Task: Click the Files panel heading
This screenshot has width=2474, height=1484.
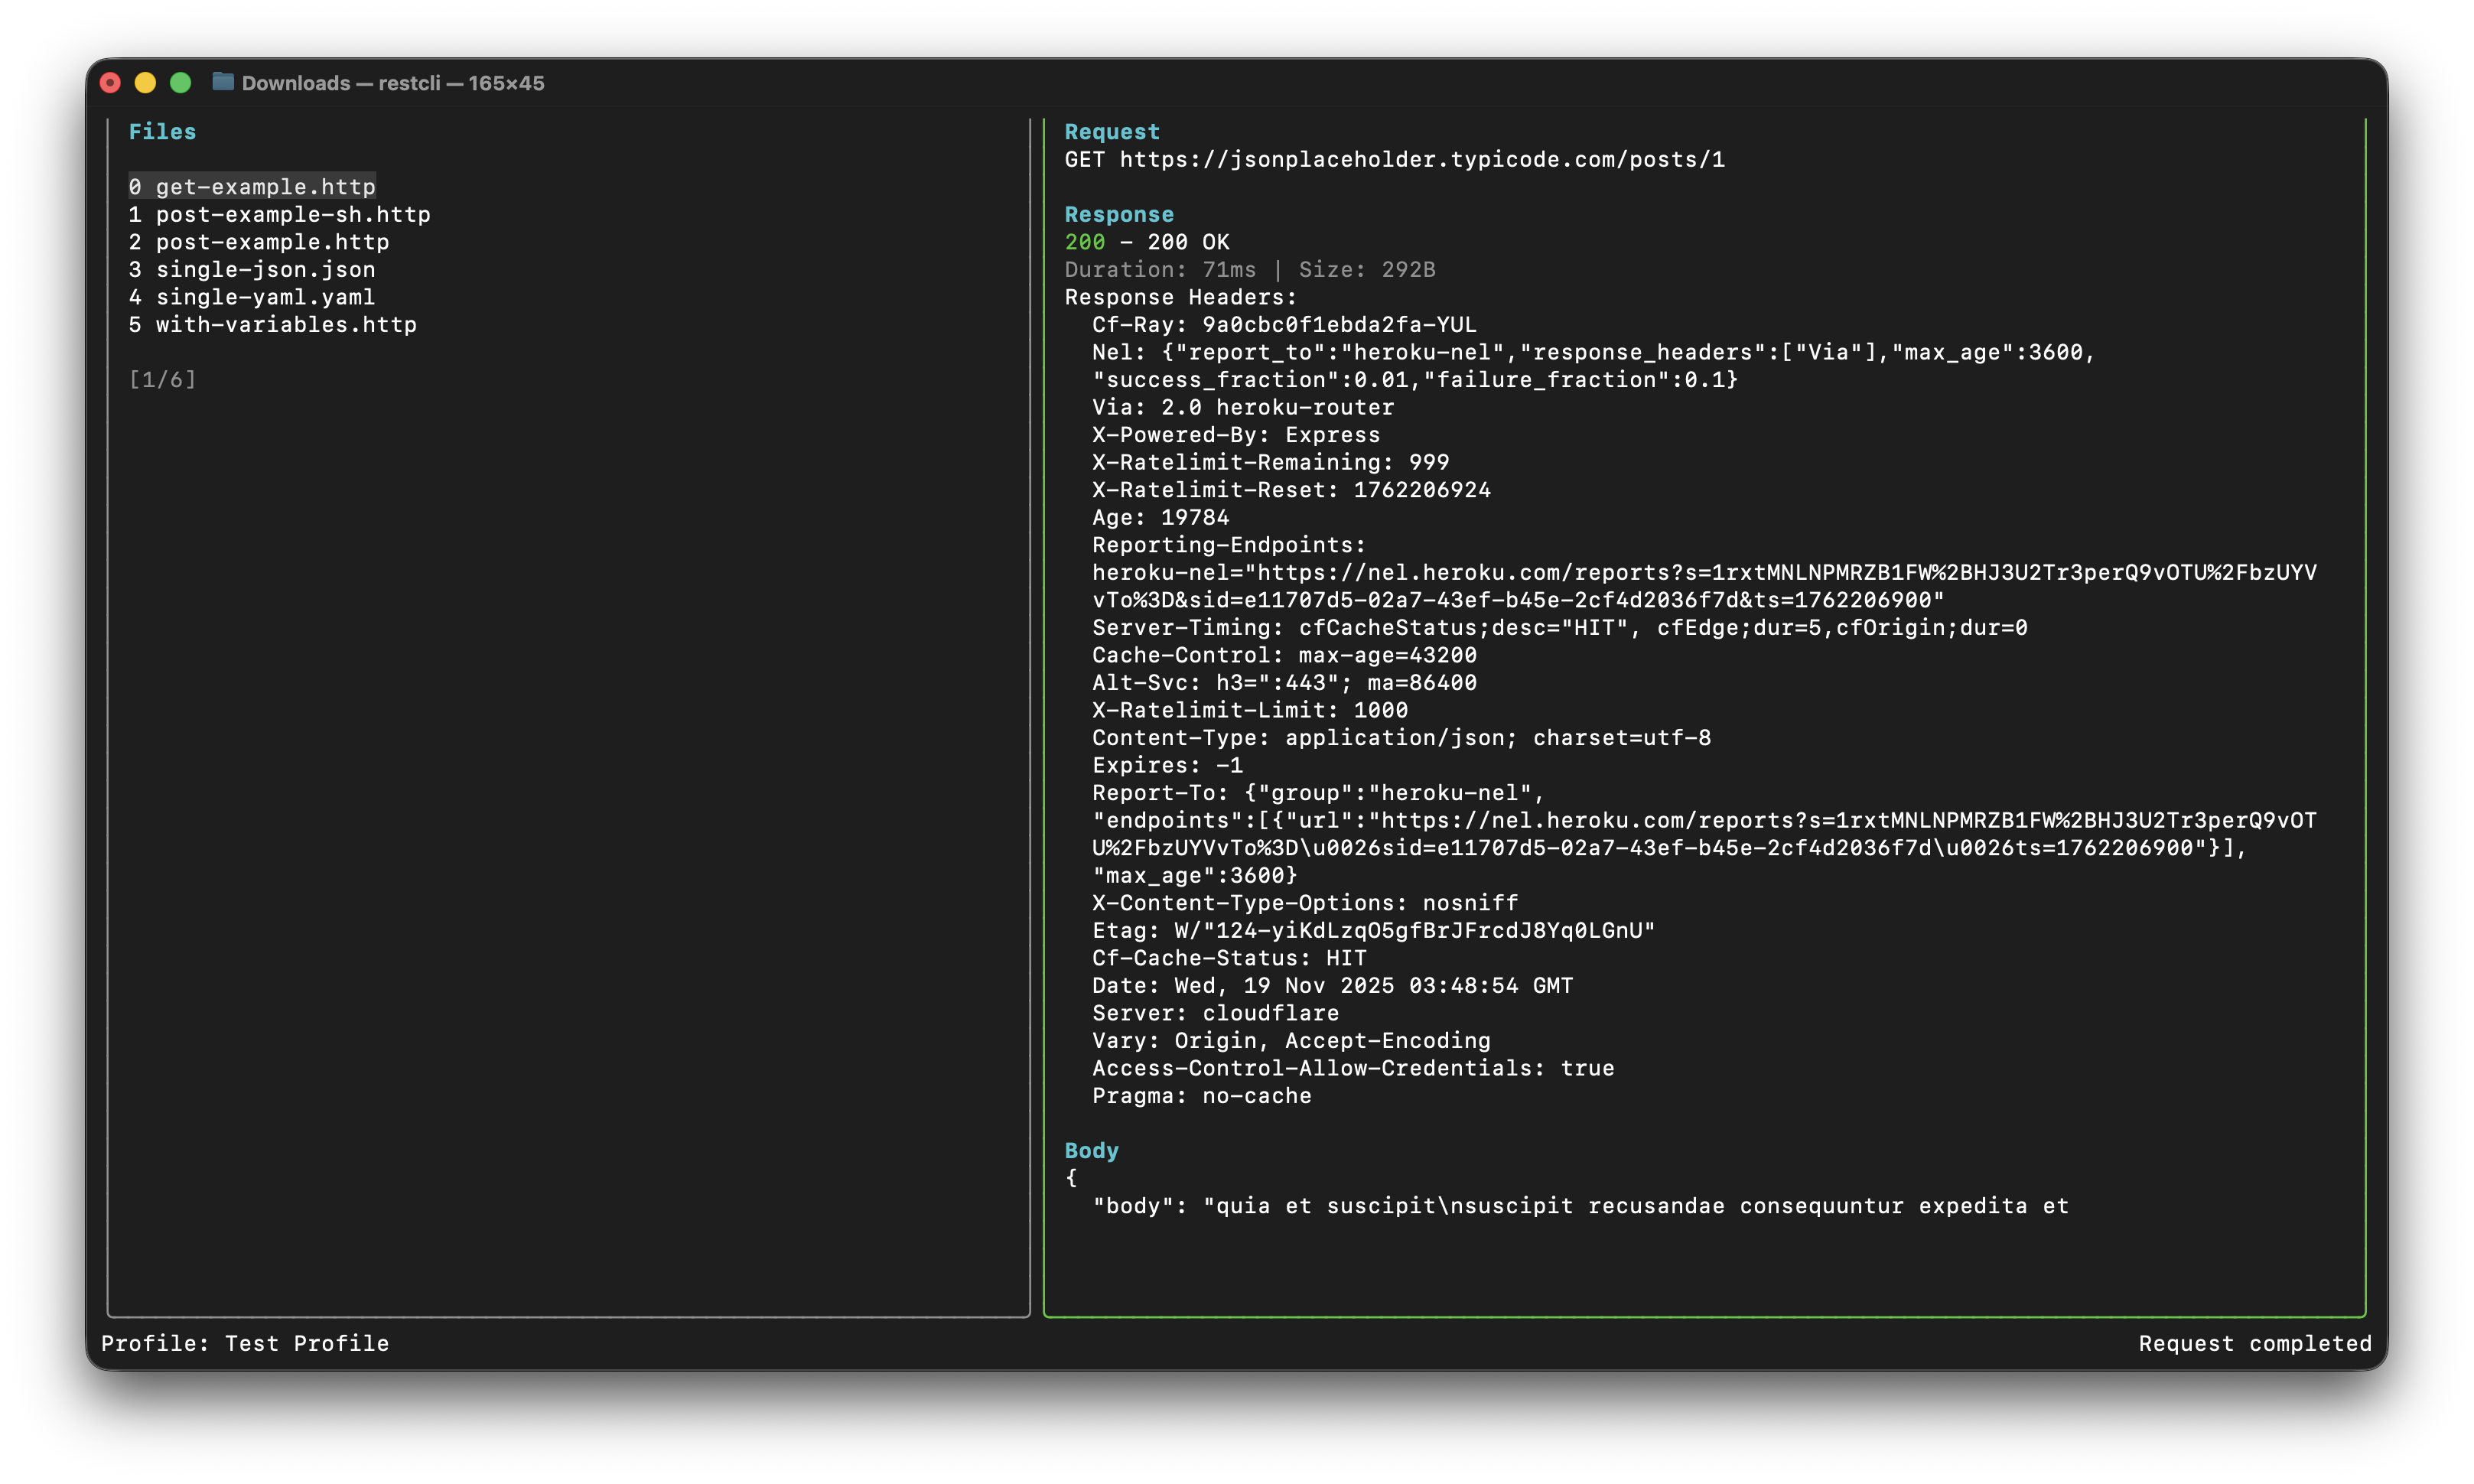Action: click(x=162, y=132)
